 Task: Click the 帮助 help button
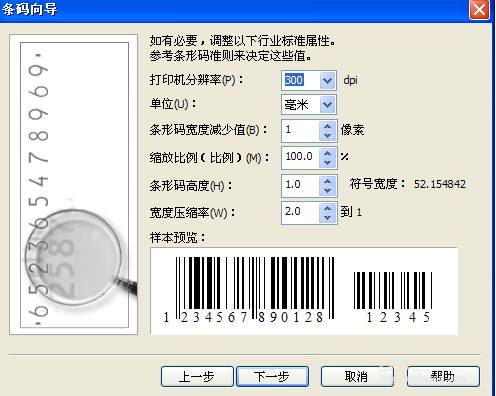point(443,377)
